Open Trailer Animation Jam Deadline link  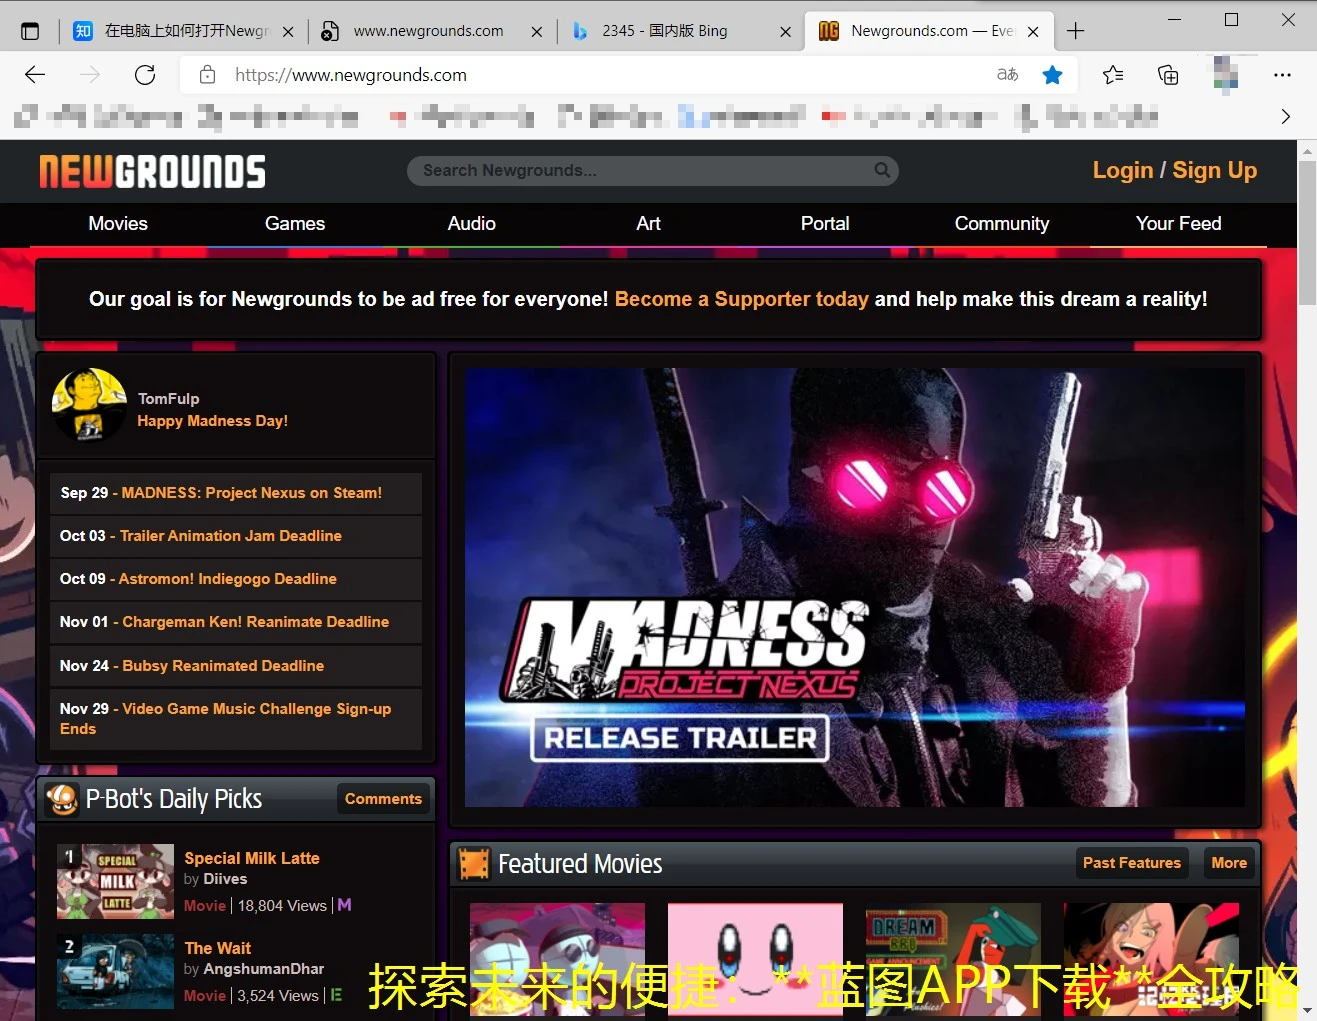(x=231, y=536)
